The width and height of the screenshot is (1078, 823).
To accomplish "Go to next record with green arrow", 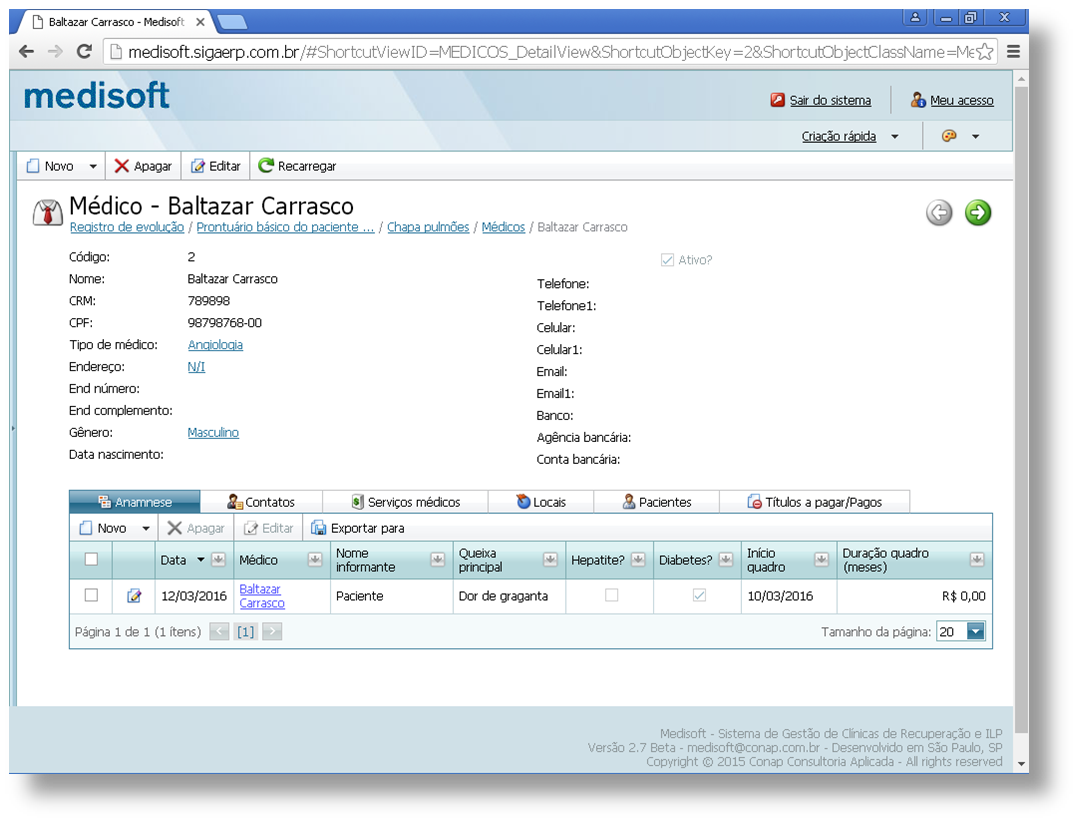I will (978, 212).
